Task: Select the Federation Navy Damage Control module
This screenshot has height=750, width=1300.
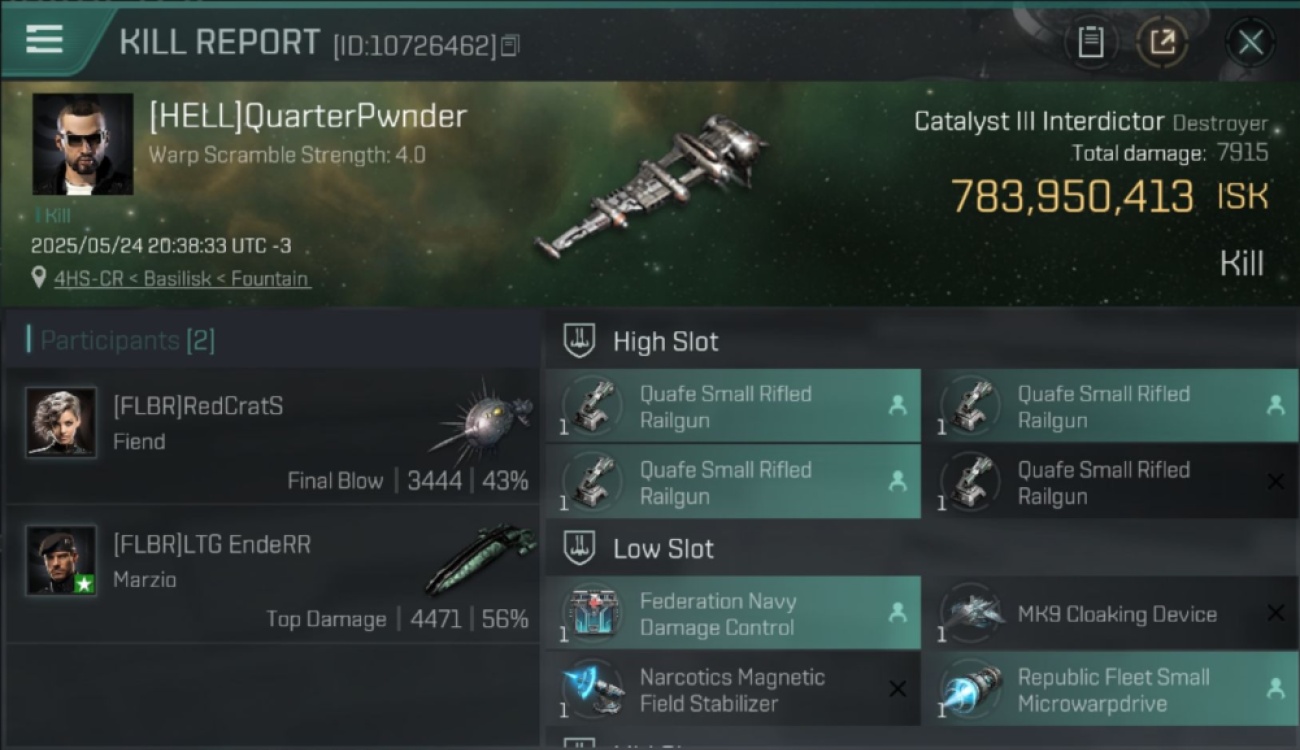Action: (733, 614)
